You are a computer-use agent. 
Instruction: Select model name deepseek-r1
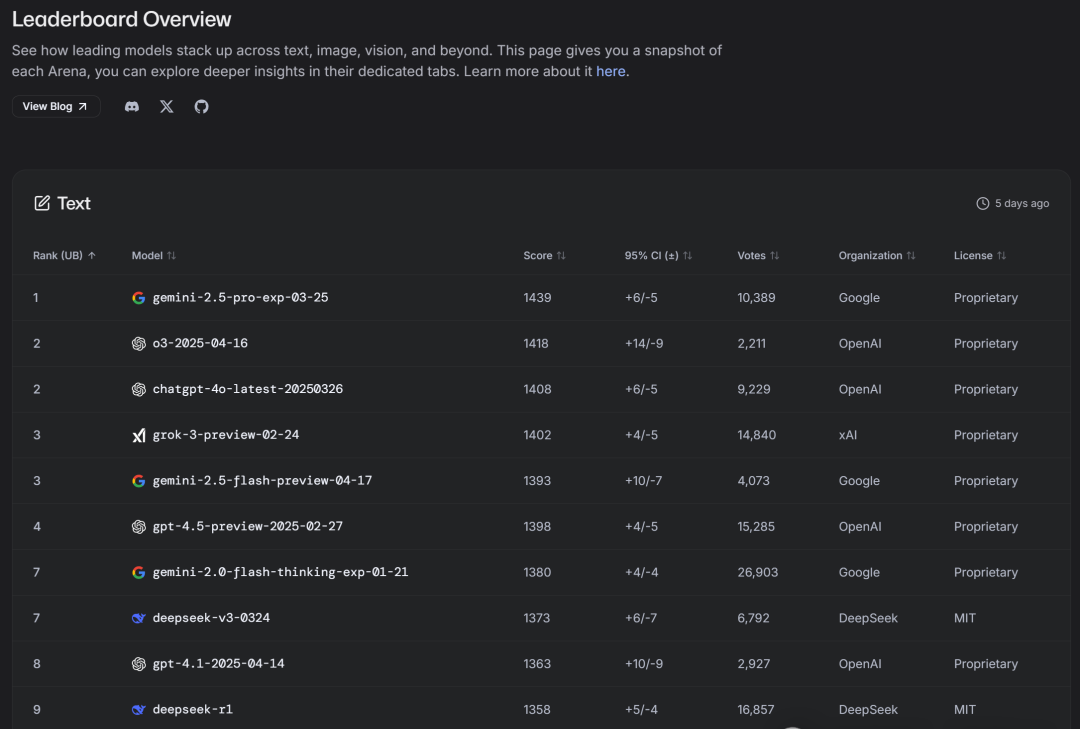pos(193,709)
